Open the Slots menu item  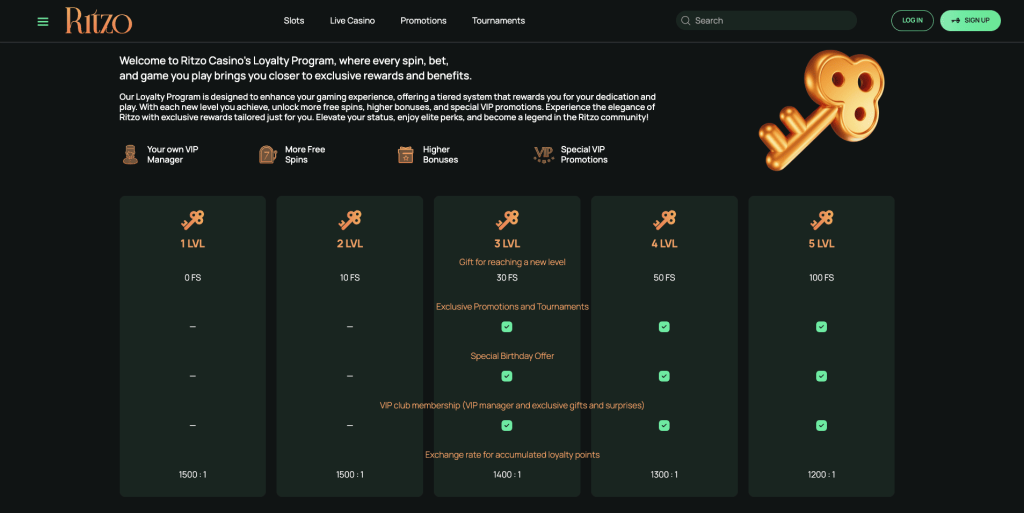[x=294, y=21]
